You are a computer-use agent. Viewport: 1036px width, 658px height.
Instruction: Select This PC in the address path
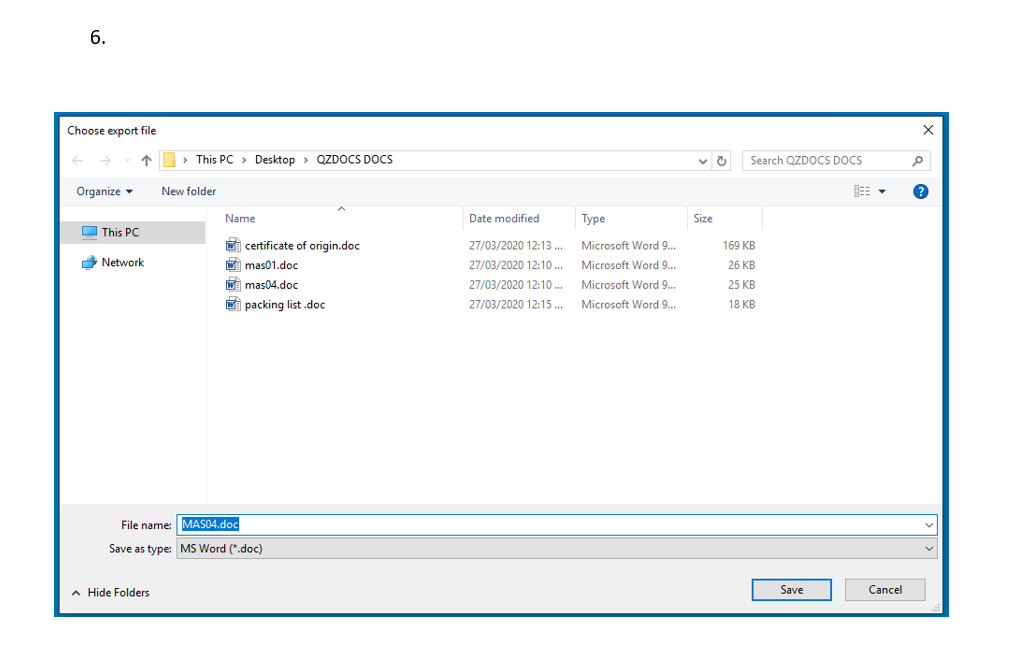point(215,160)
